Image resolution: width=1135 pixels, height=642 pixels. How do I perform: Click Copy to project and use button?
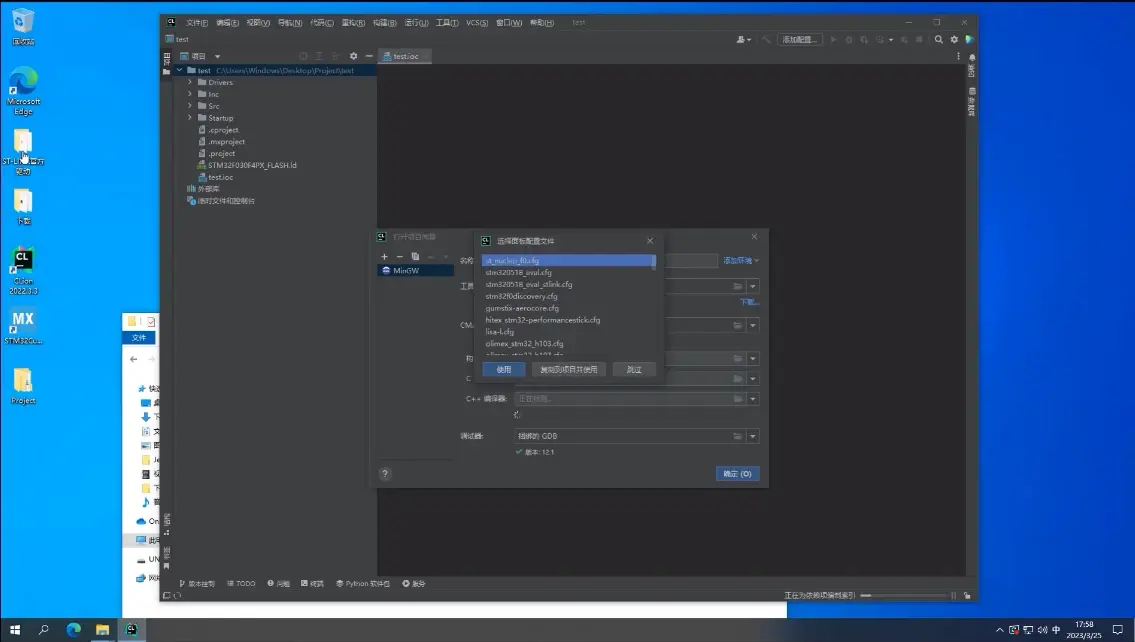[x=568, y=369]
